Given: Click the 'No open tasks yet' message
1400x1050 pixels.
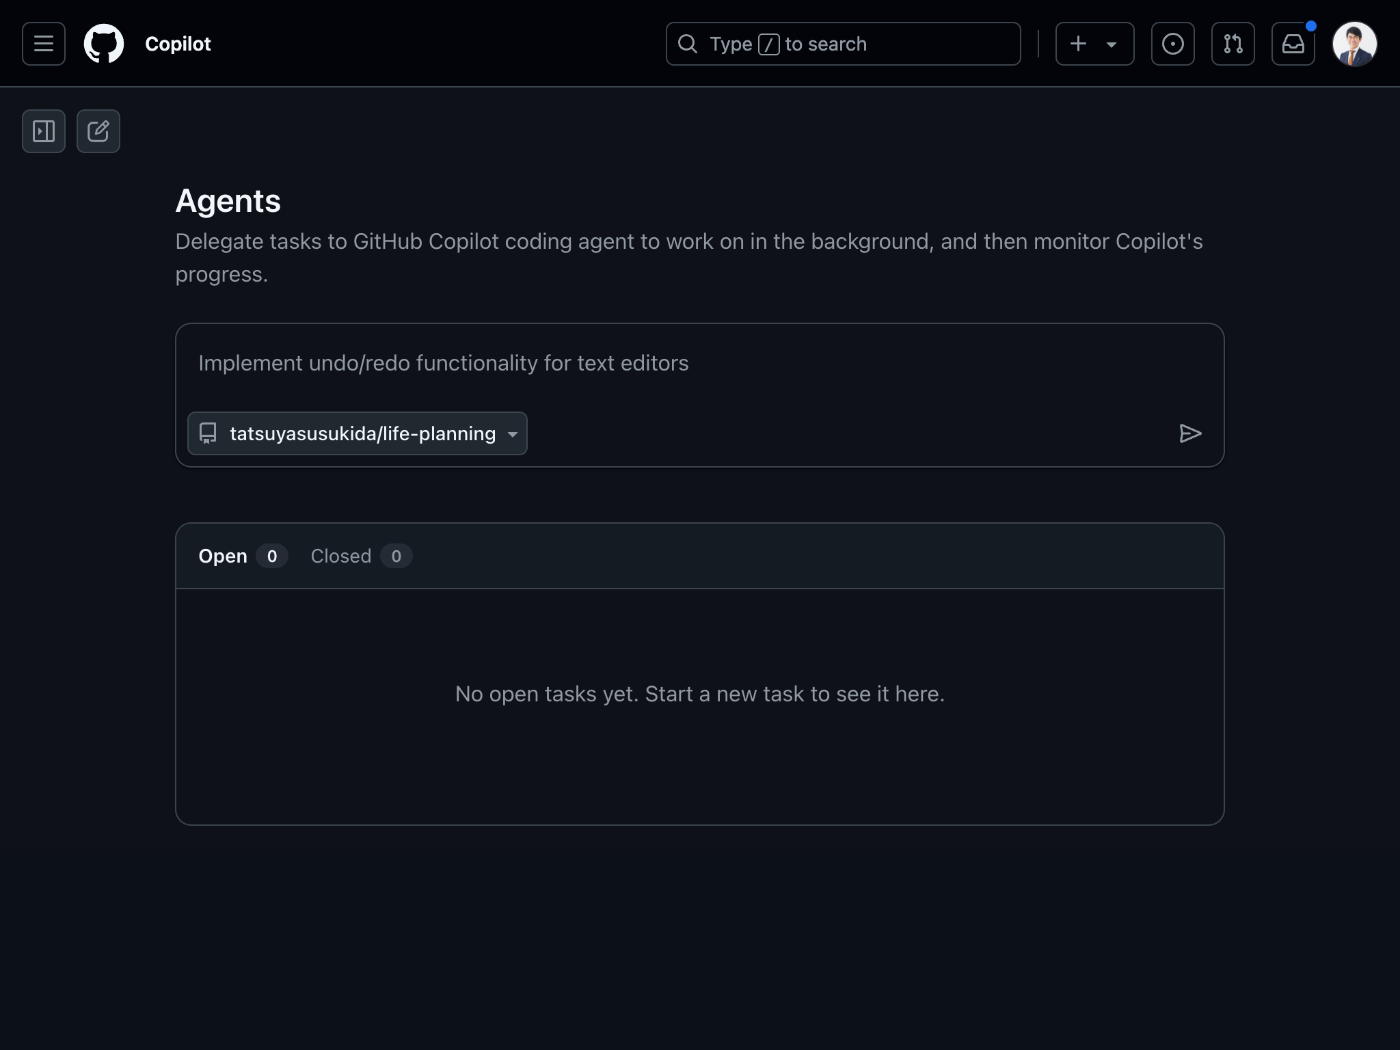Looking at the screenshot, I should click(x=700, y=694).
